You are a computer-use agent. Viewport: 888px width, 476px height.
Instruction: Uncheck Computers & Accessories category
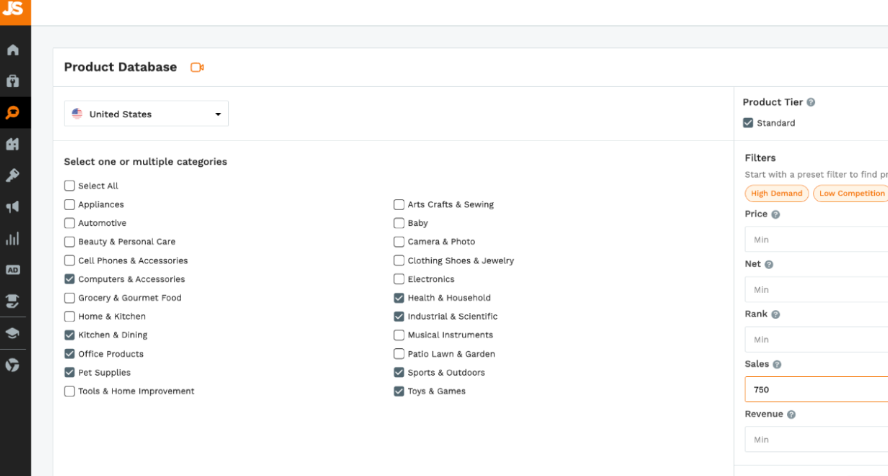click(70, 279)
